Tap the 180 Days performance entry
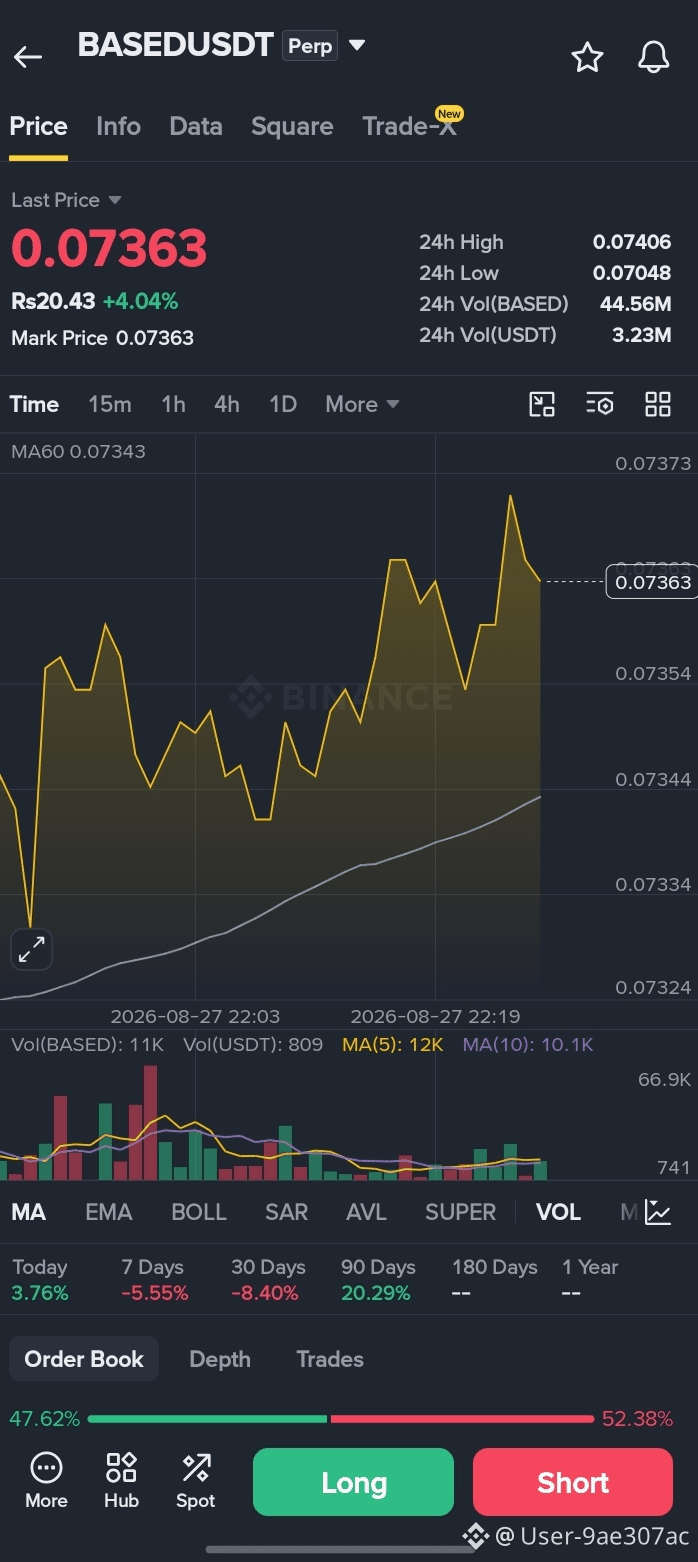 coord(494,1280)
